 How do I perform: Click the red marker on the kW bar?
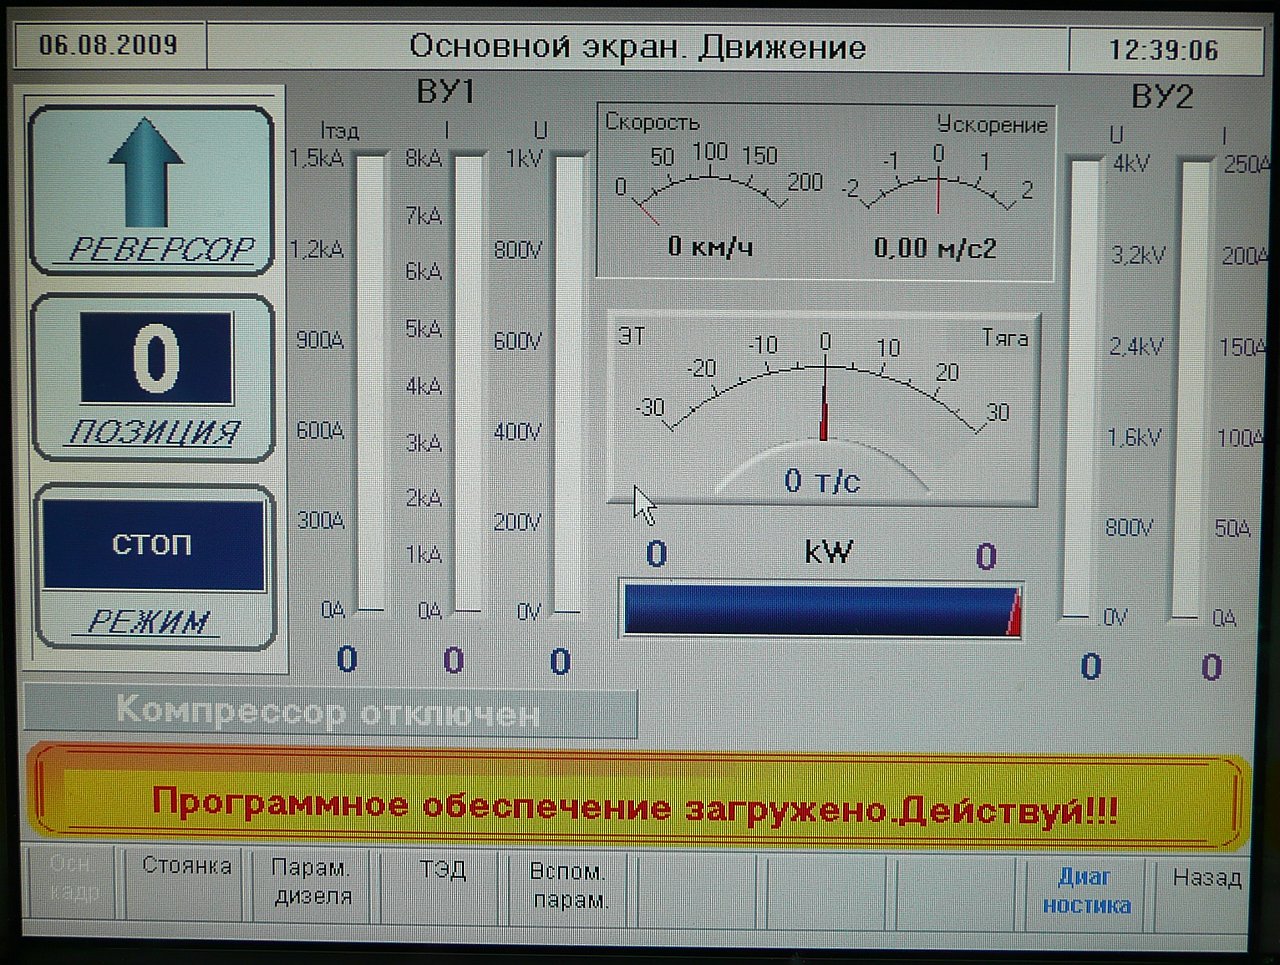click(x=1013, y=612)
